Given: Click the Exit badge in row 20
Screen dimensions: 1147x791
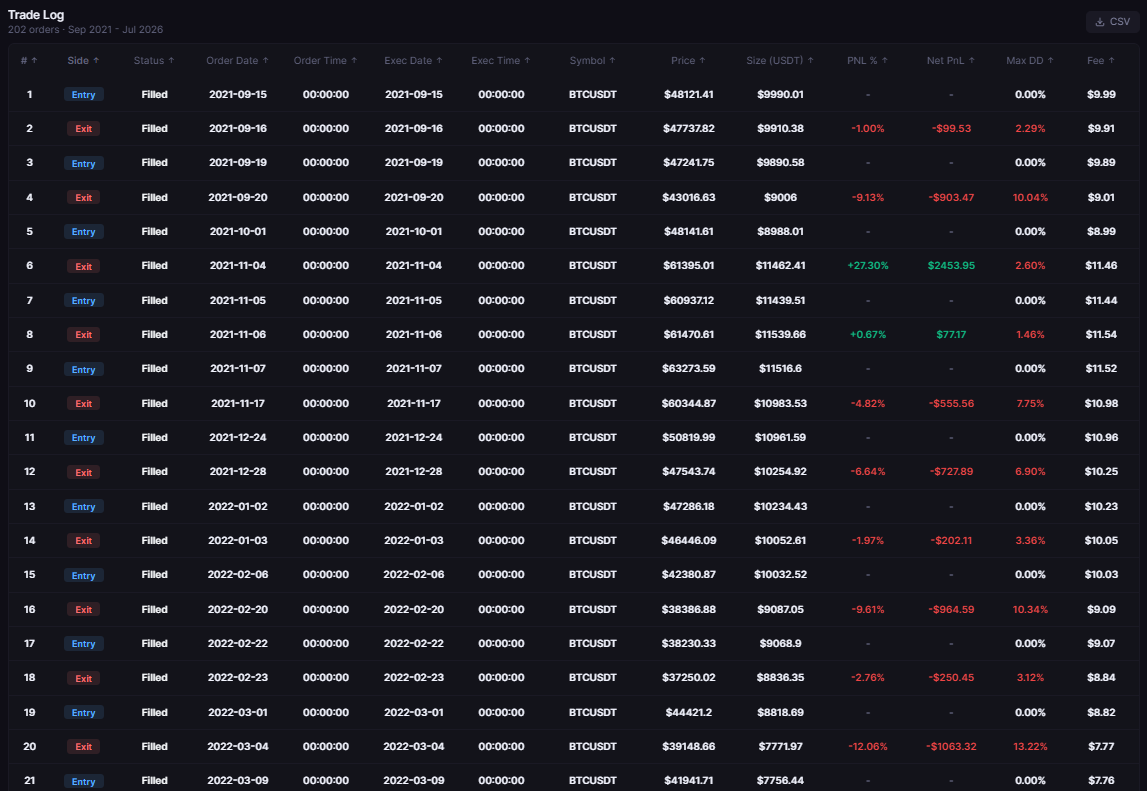Looking at the screenshot, I should click(x=83, y=747).
